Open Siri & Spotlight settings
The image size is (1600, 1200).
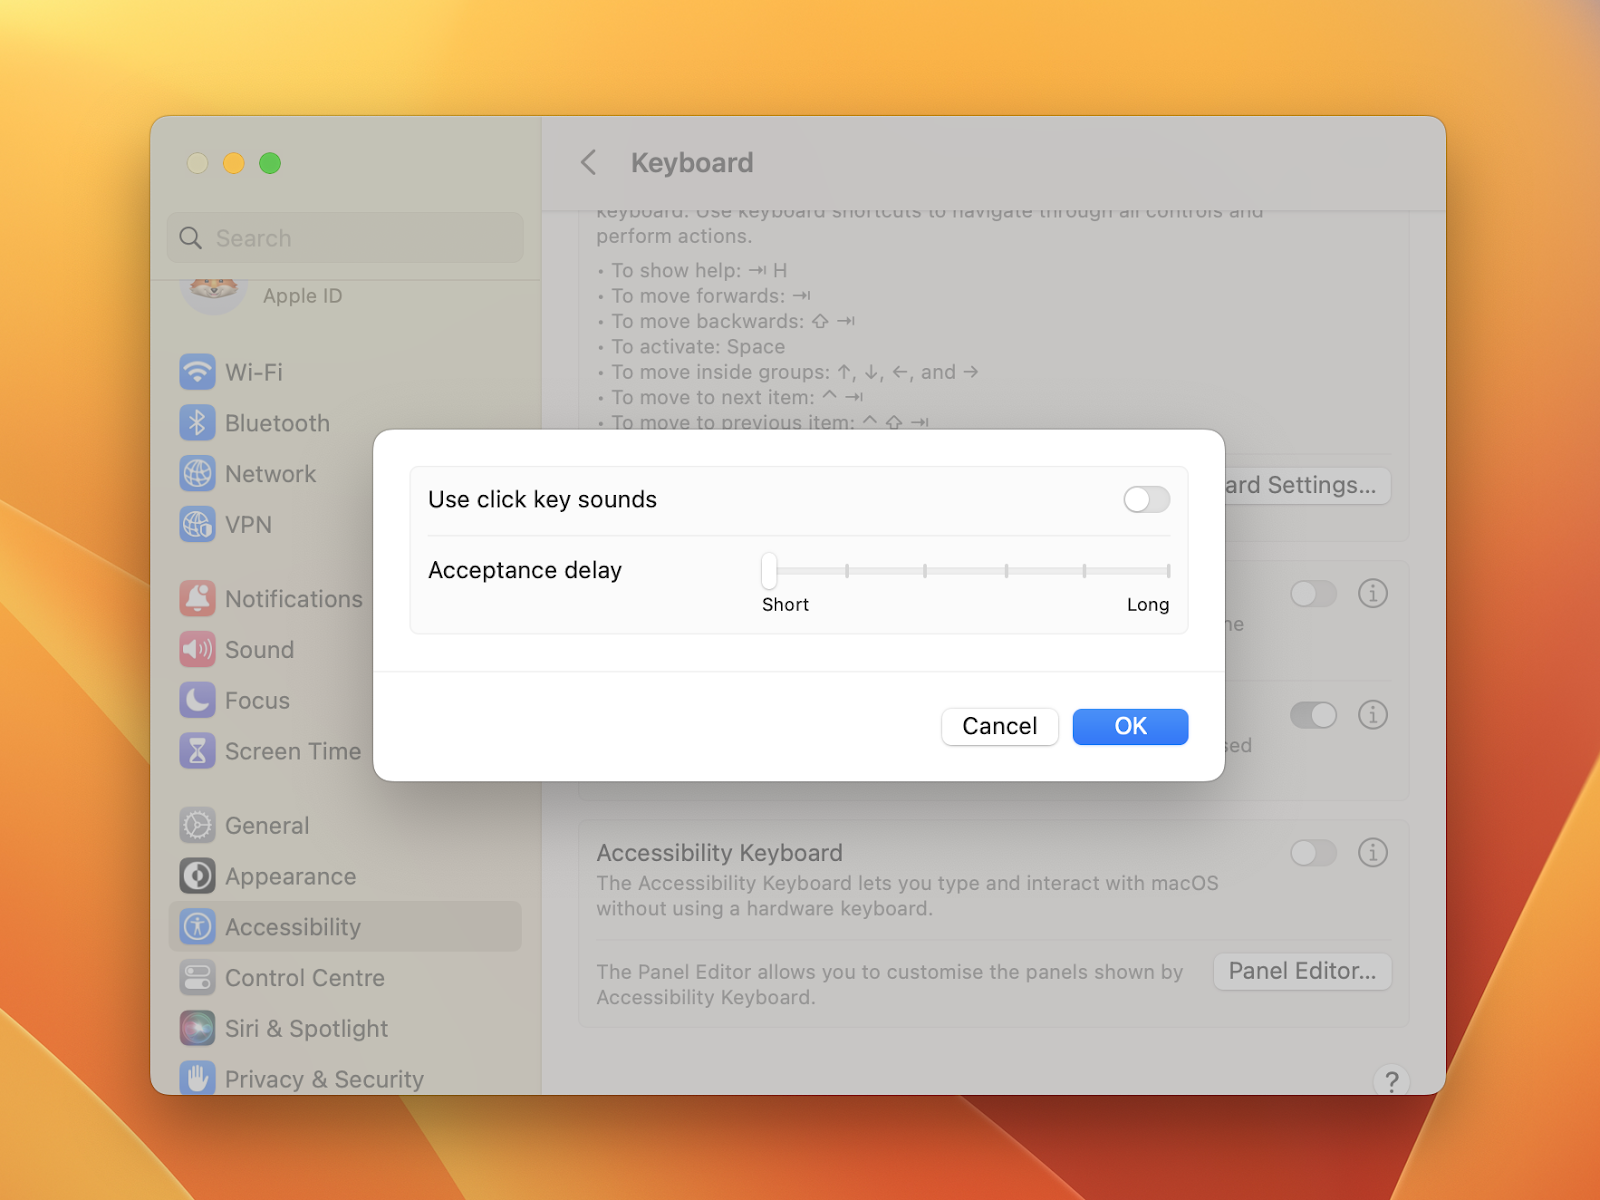pyautogui.click(x=306, y=1028)
